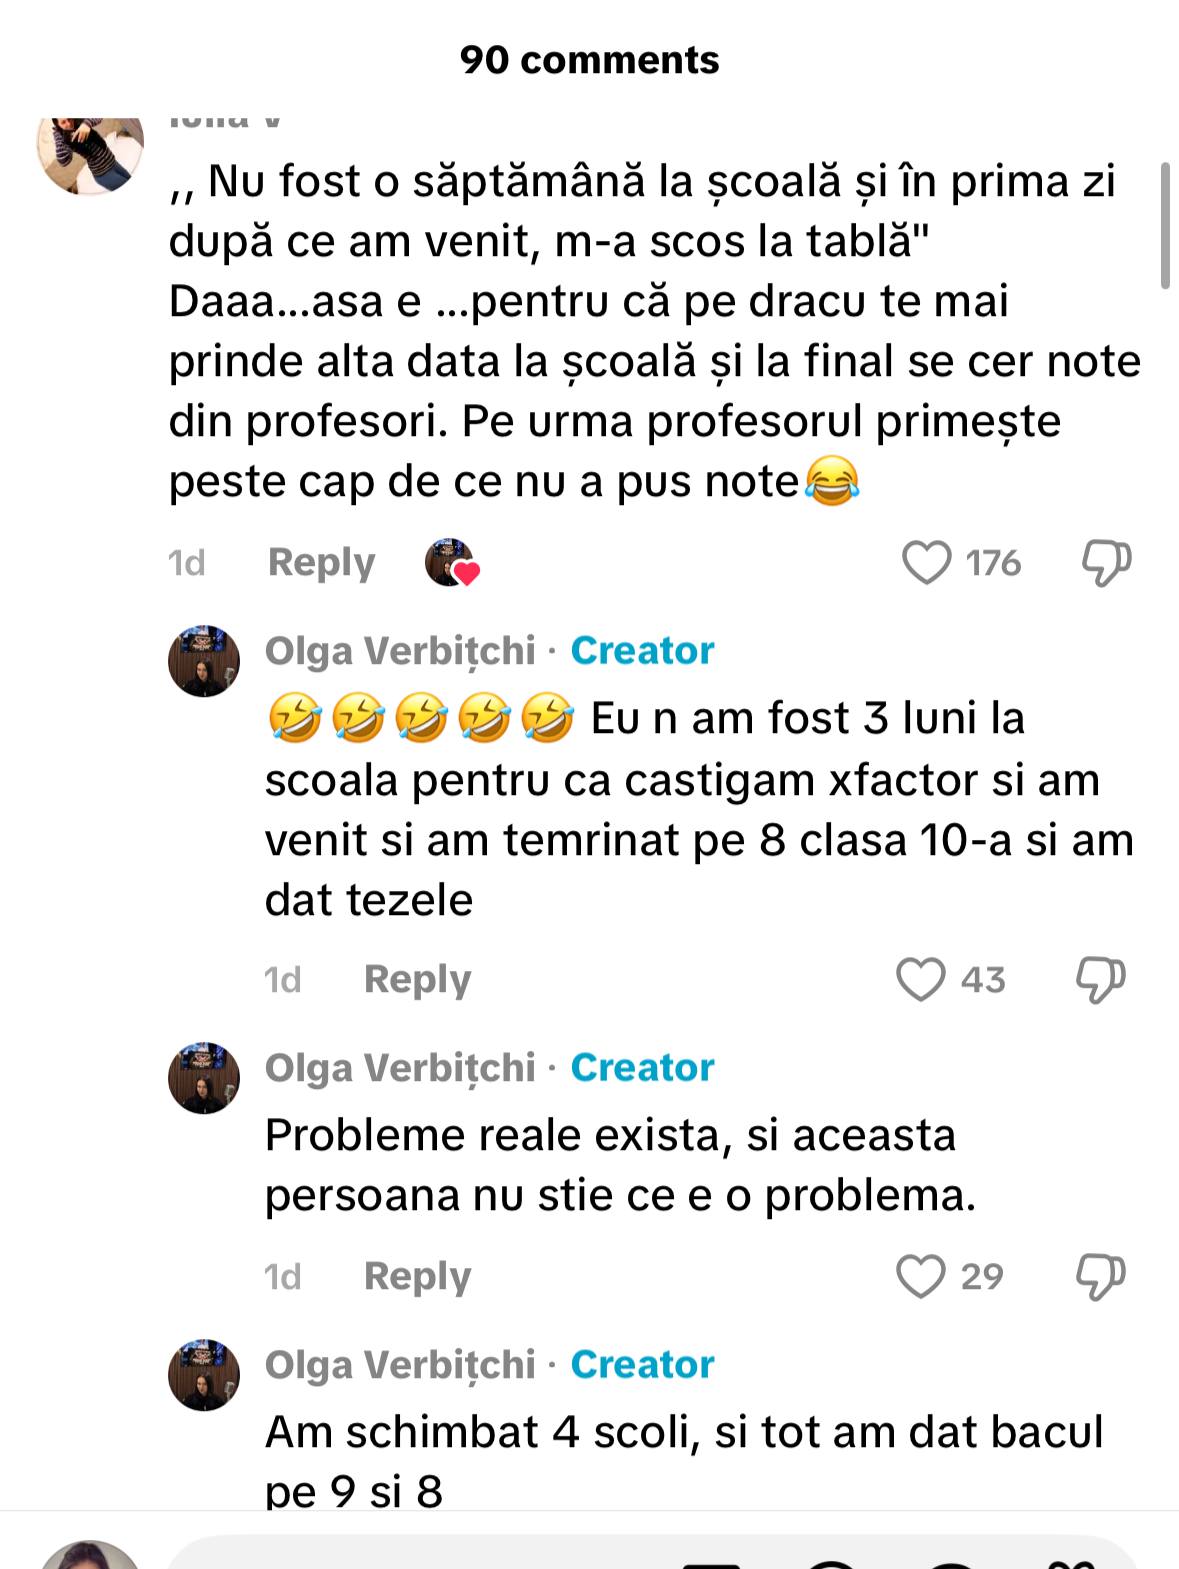Like the top comment with 176 likes
The width and height of the screenshot is (1179, 1569).
click(927, 562)
